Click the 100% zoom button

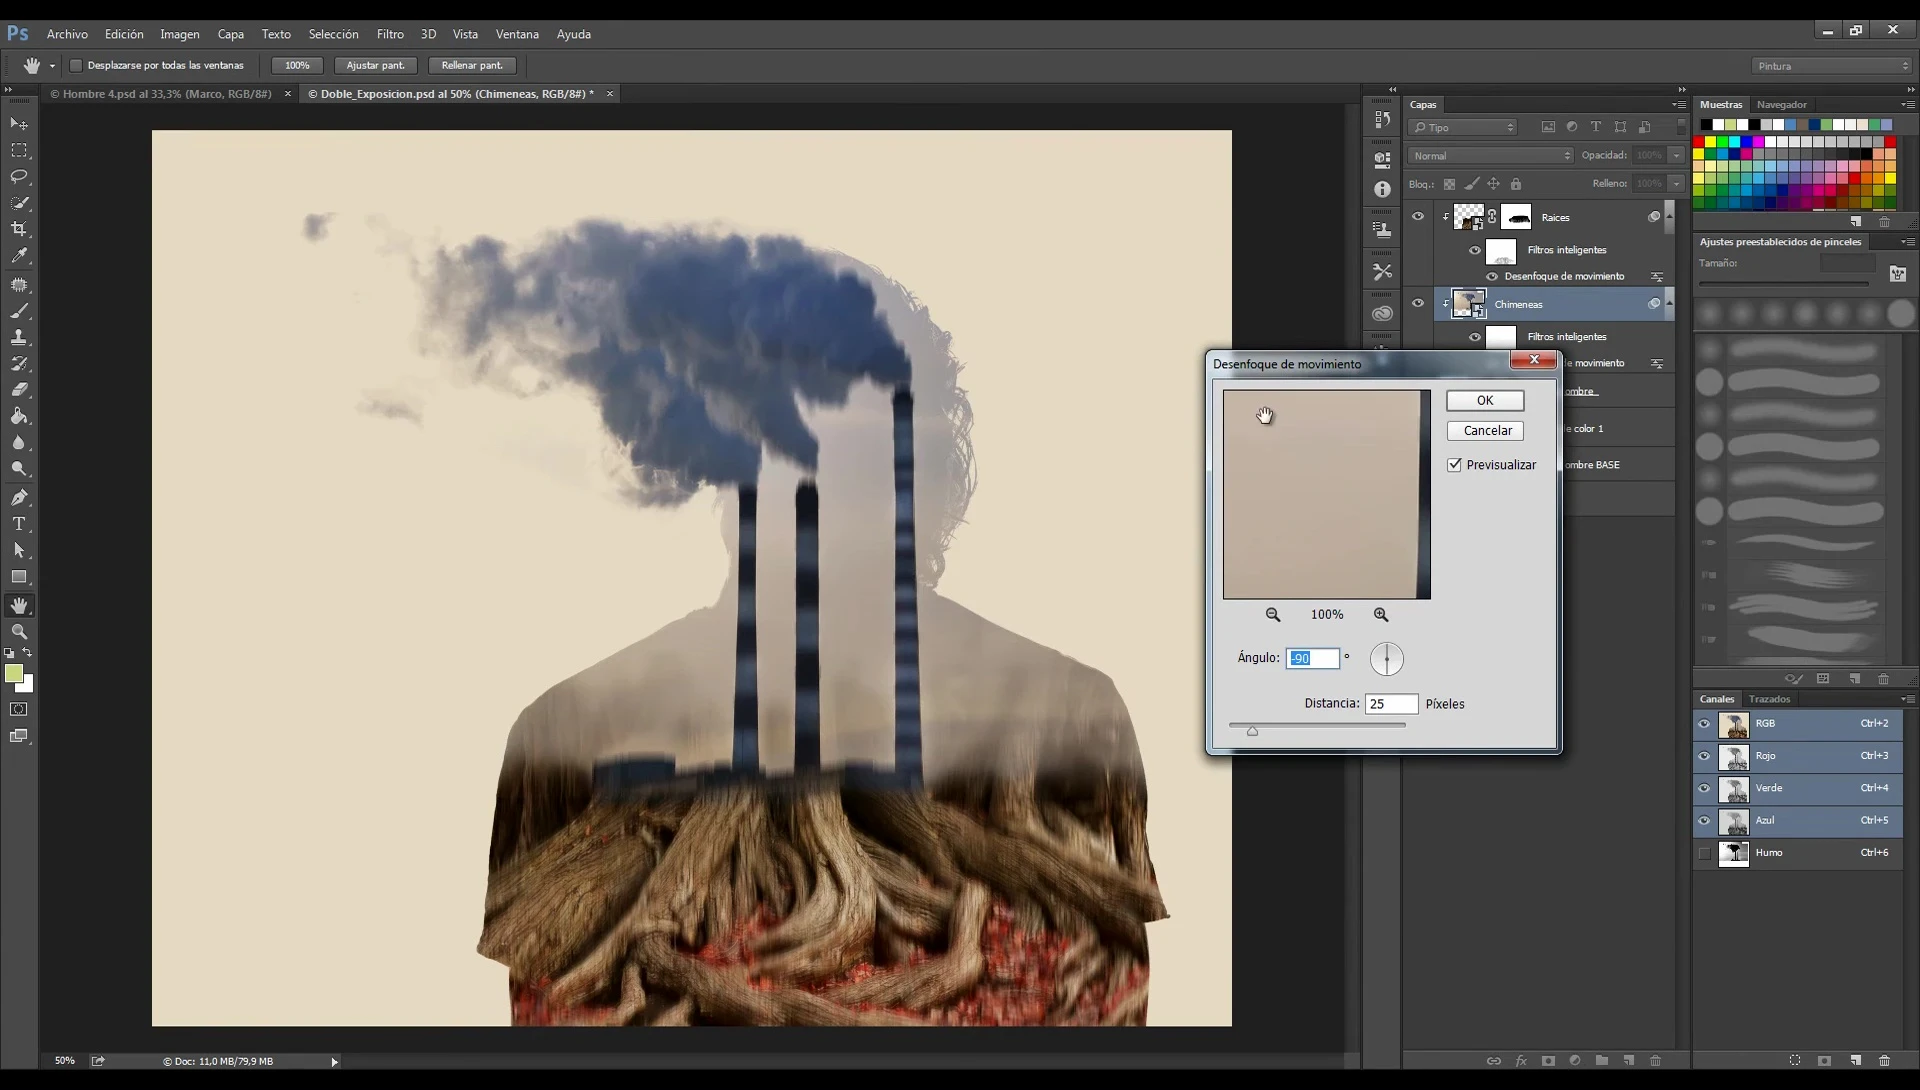click(297, 65)
